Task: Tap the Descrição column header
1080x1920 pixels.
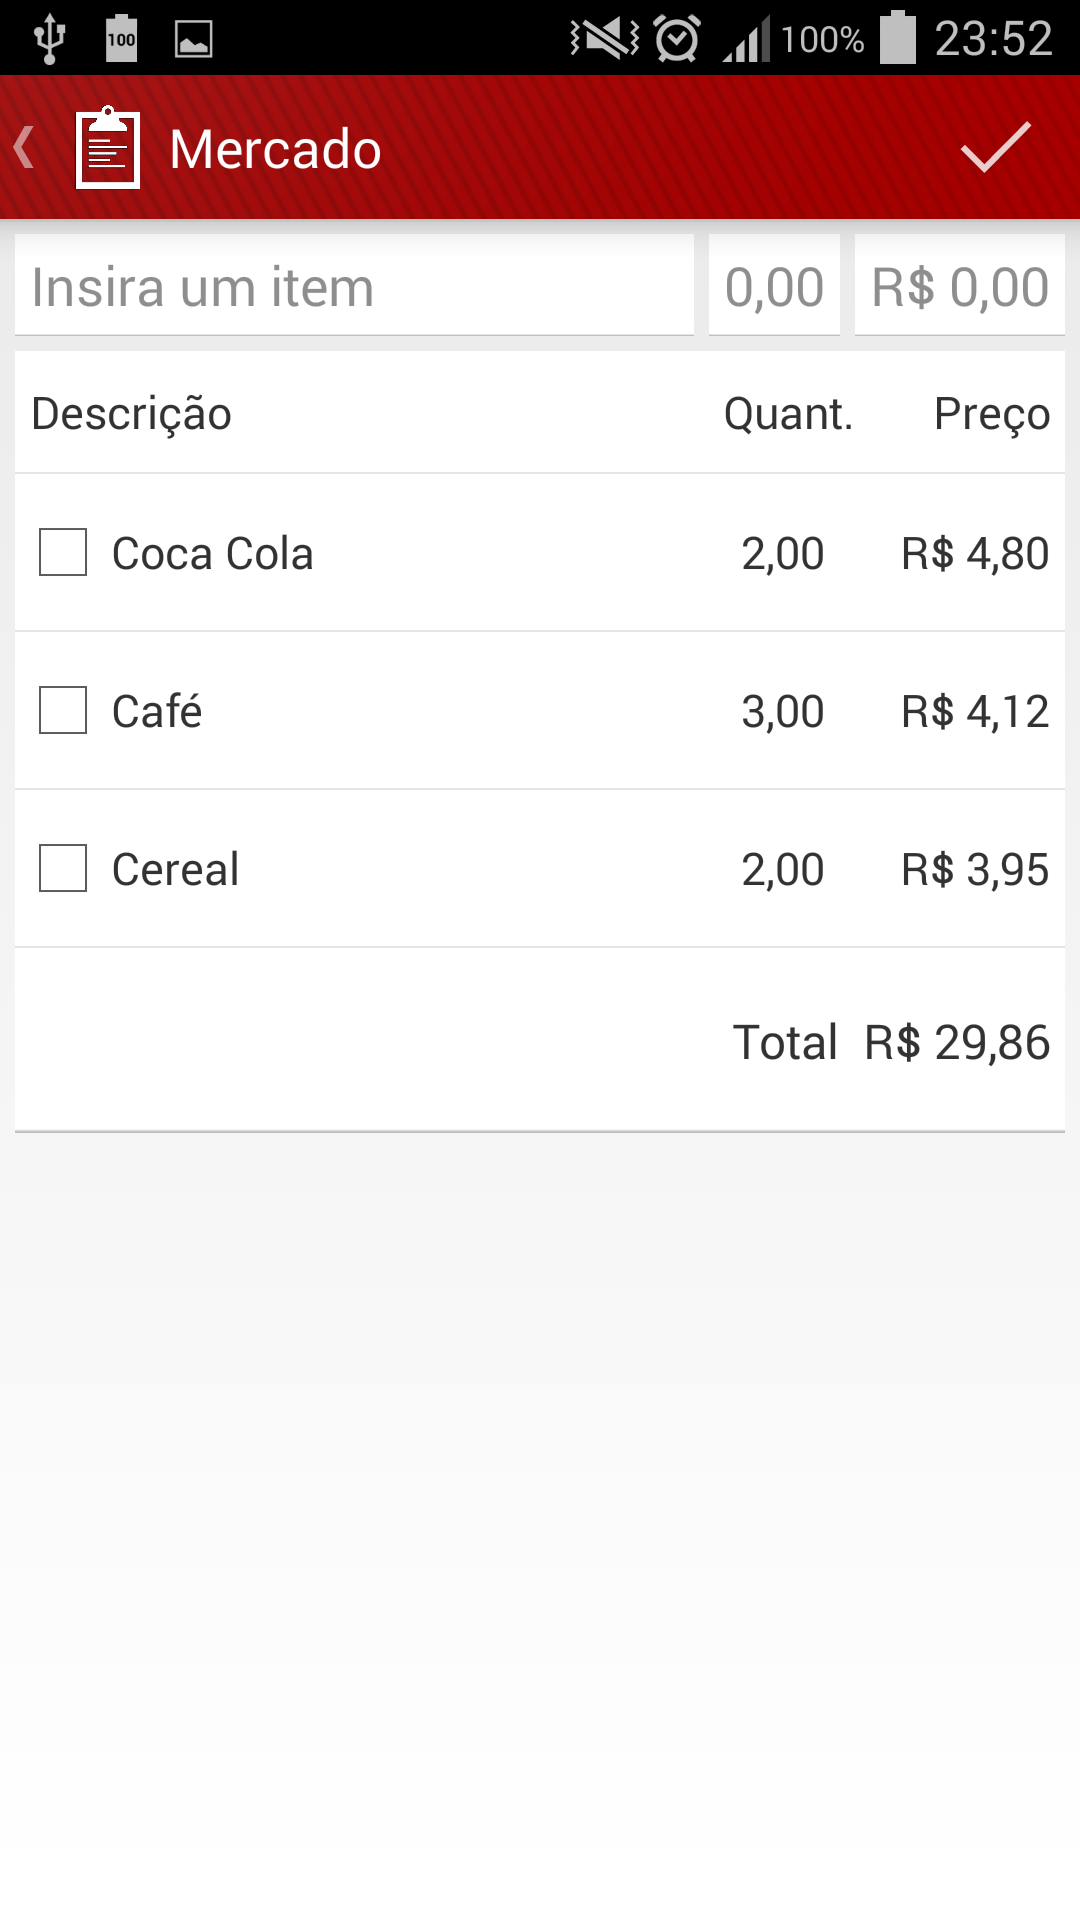Action: point(131,414)
